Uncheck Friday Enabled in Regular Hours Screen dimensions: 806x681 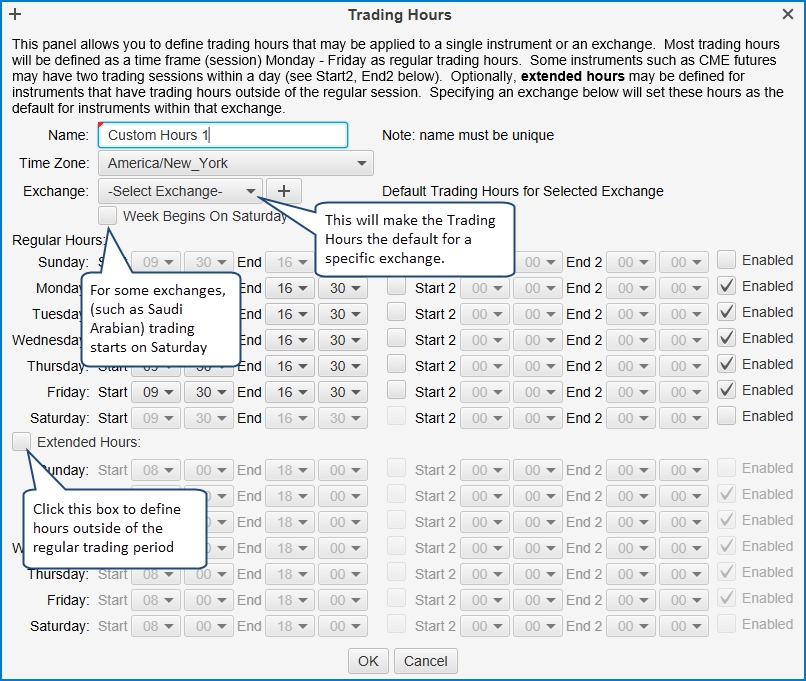click(726, 390)
